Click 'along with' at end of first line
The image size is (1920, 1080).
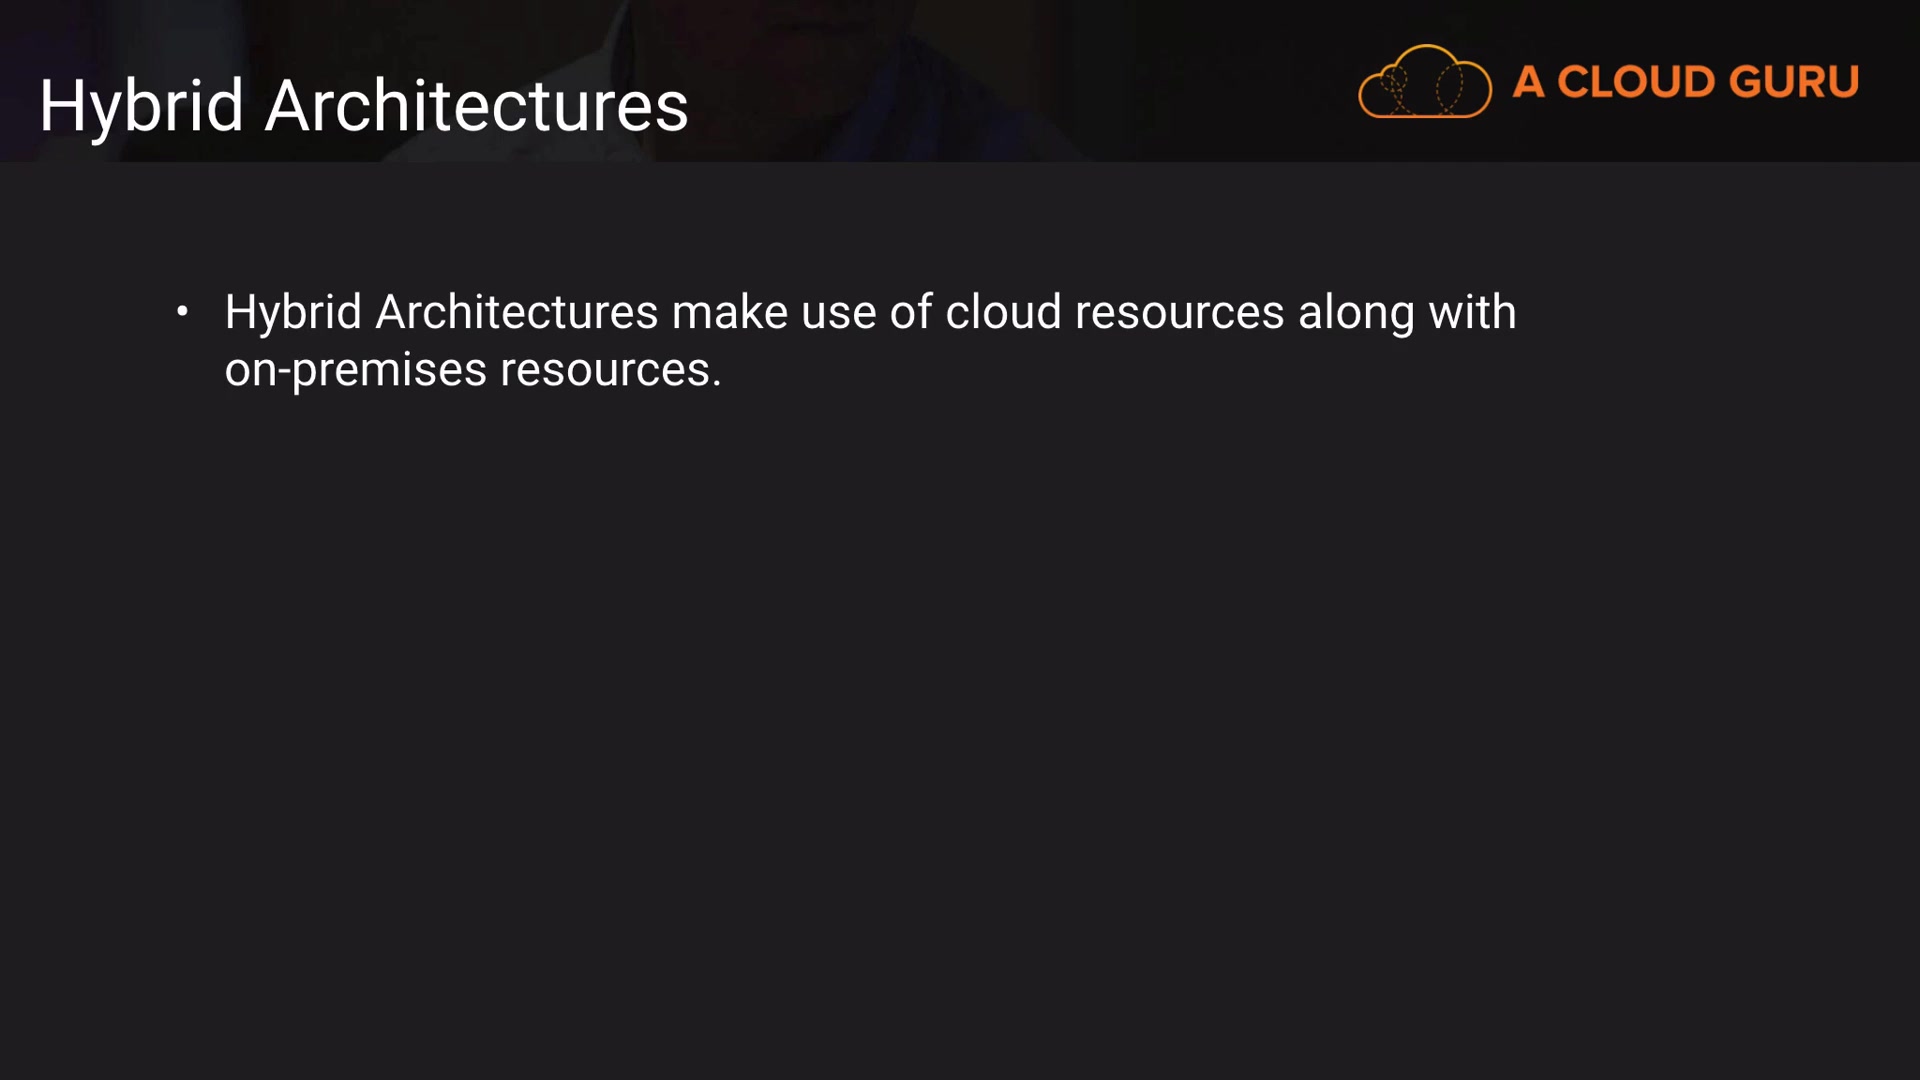click(x=1407, y=312)
